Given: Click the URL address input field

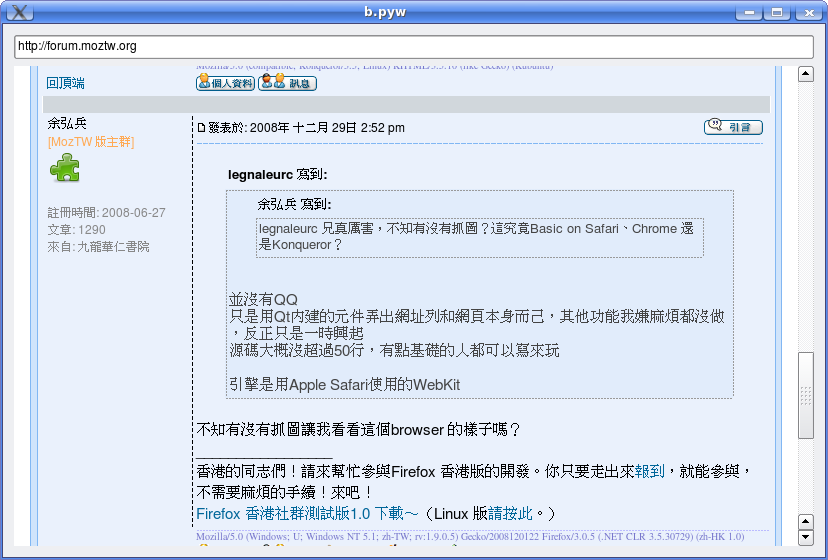Looking at the screenshot, I should (x=413, y=46).
